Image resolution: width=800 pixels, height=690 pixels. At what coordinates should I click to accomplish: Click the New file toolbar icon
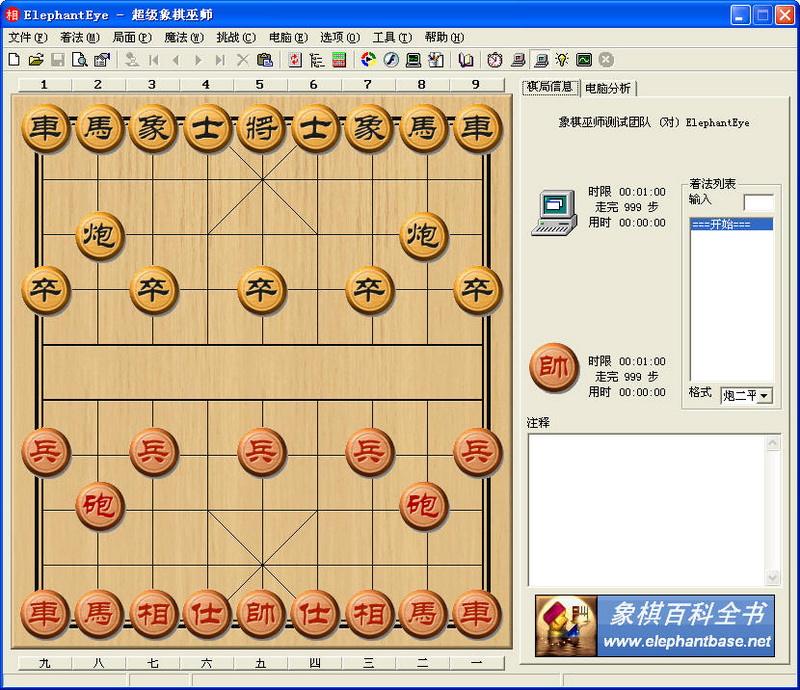pos(14,60)
